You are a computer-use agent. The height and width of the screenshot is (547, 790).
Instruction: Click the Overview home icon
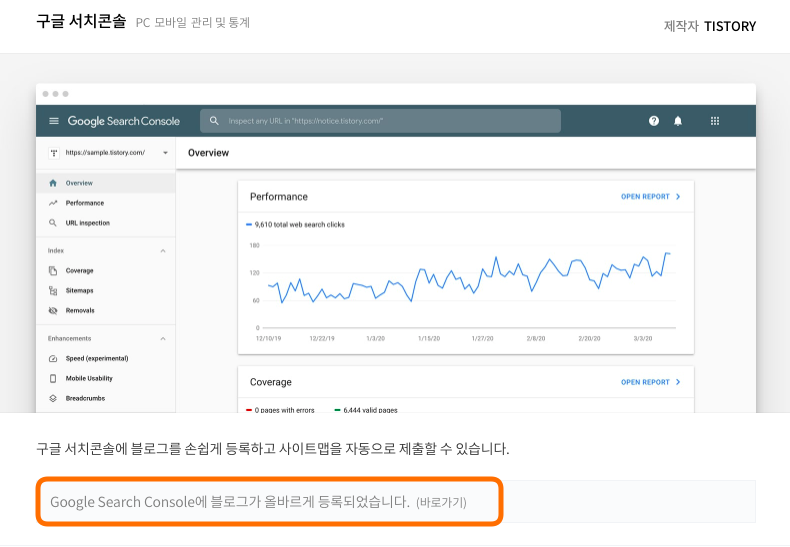point(53,183)
